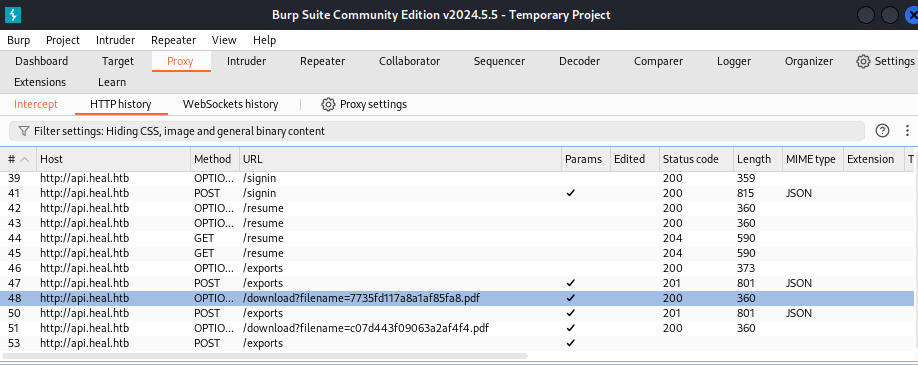Open WebSockets history tab
The height and width of the screenshot is (365, 918).
click(x=230, y=105)
